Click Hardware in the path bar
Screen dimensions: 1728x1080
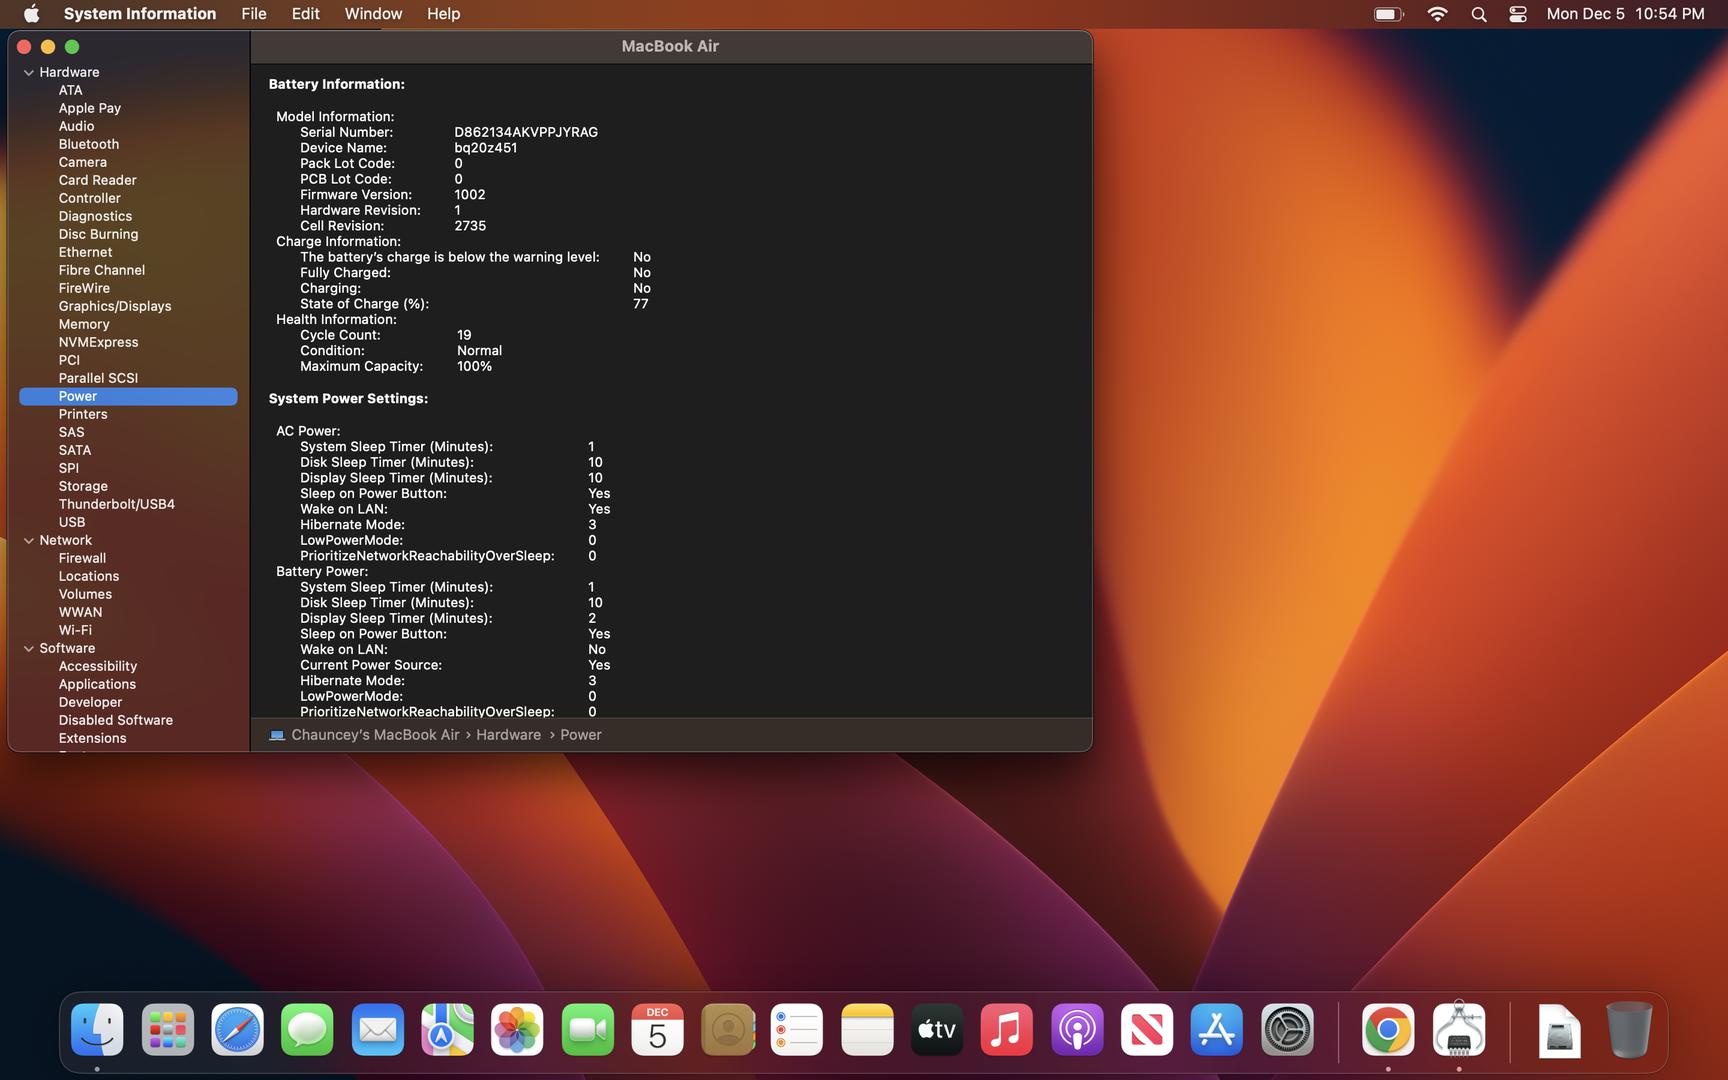tap(508, 735)
